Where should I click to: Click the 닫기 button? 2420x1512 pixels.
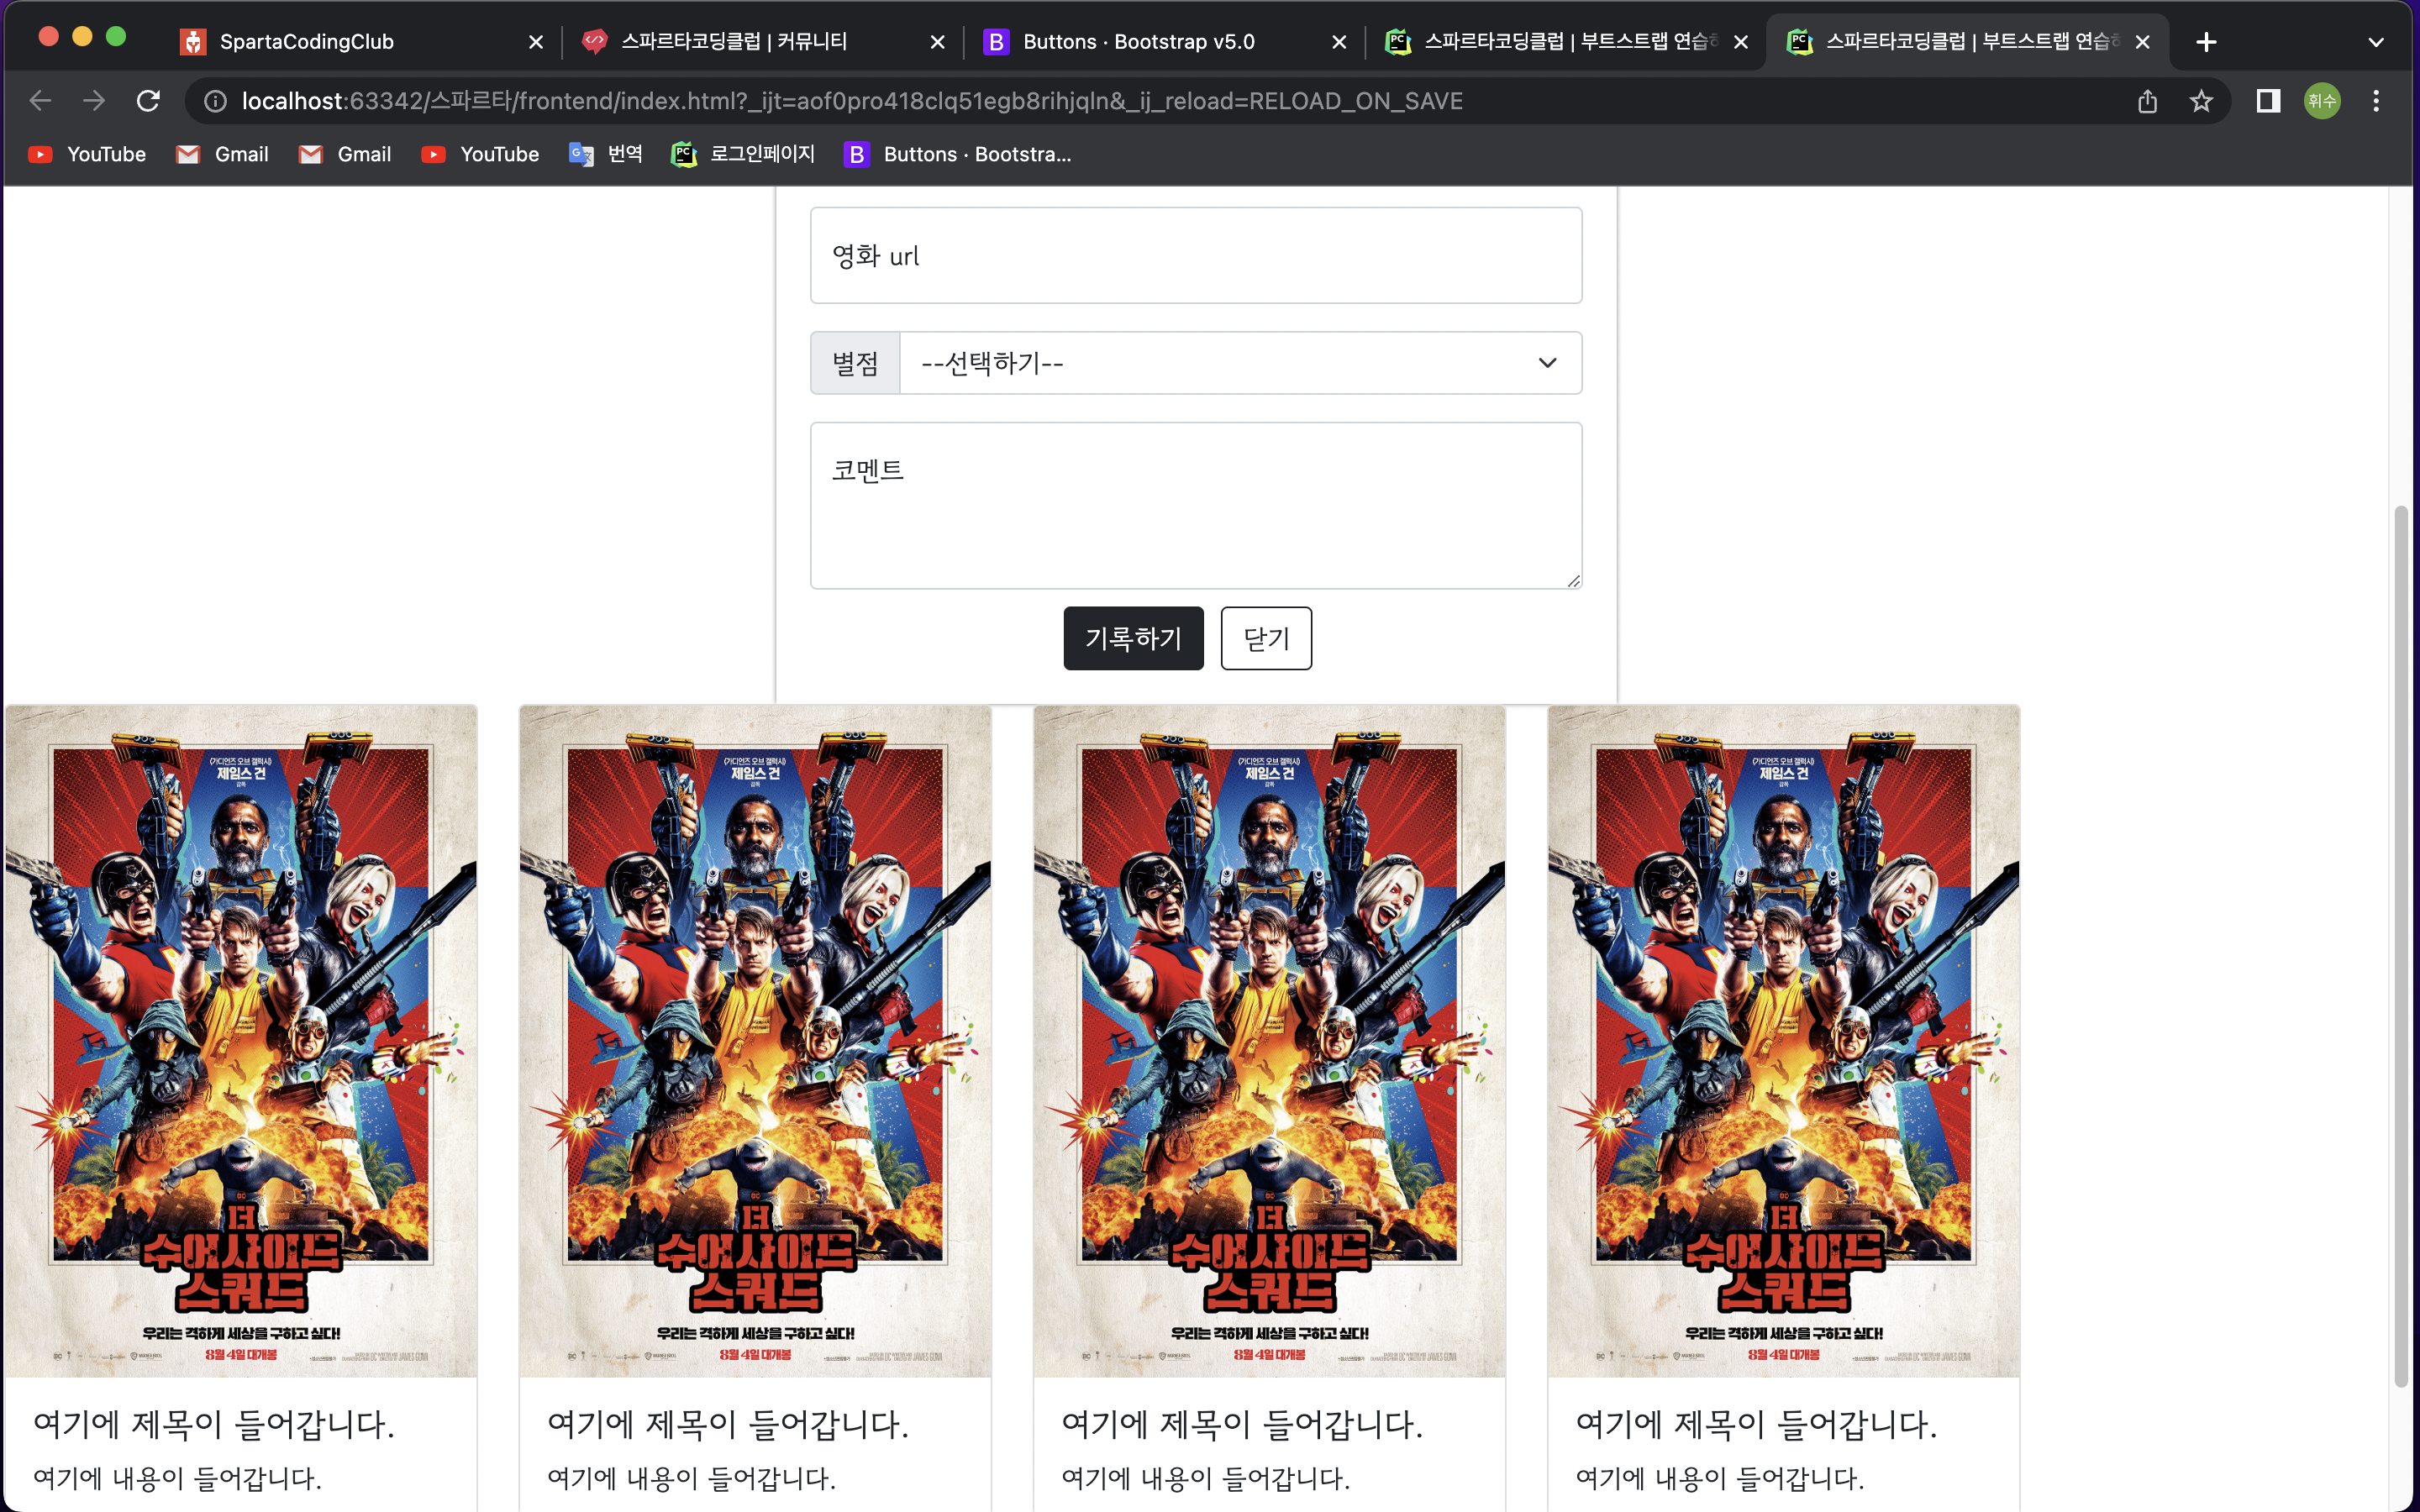[1266, 638]
